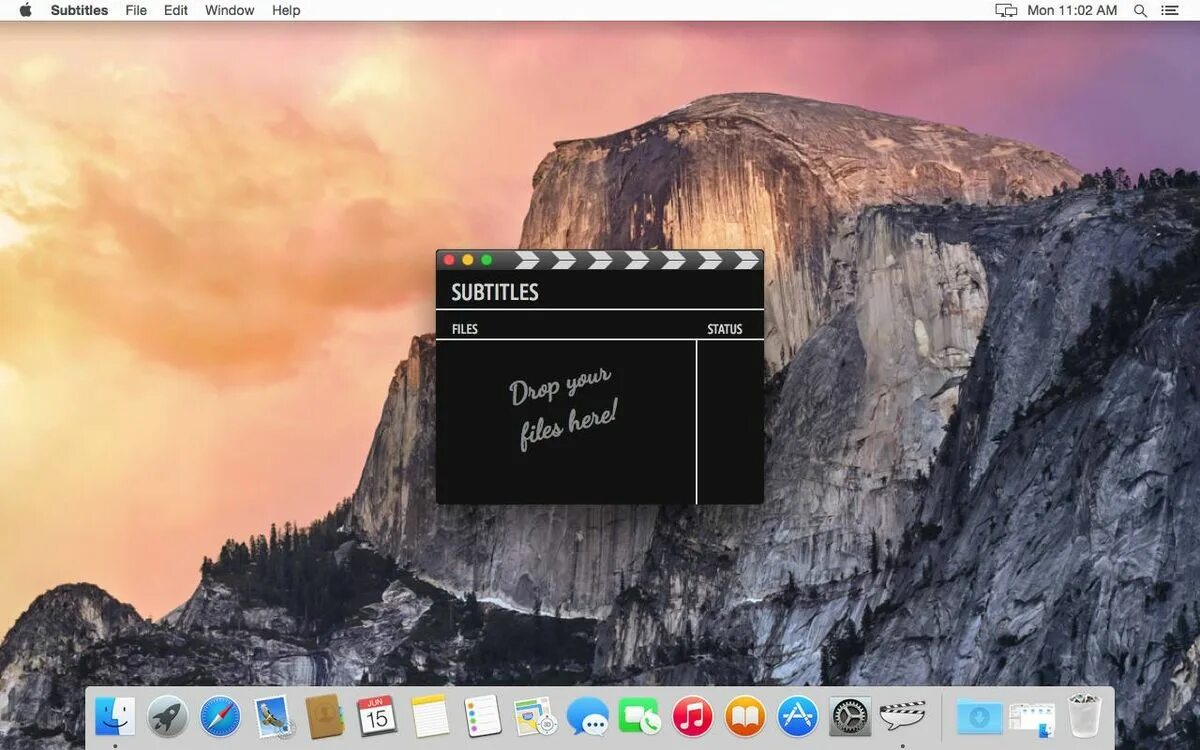Open Messages speech bubble in dock
Image resolution: width=1200 pixels, height=750 pixels.
(588, 716)
